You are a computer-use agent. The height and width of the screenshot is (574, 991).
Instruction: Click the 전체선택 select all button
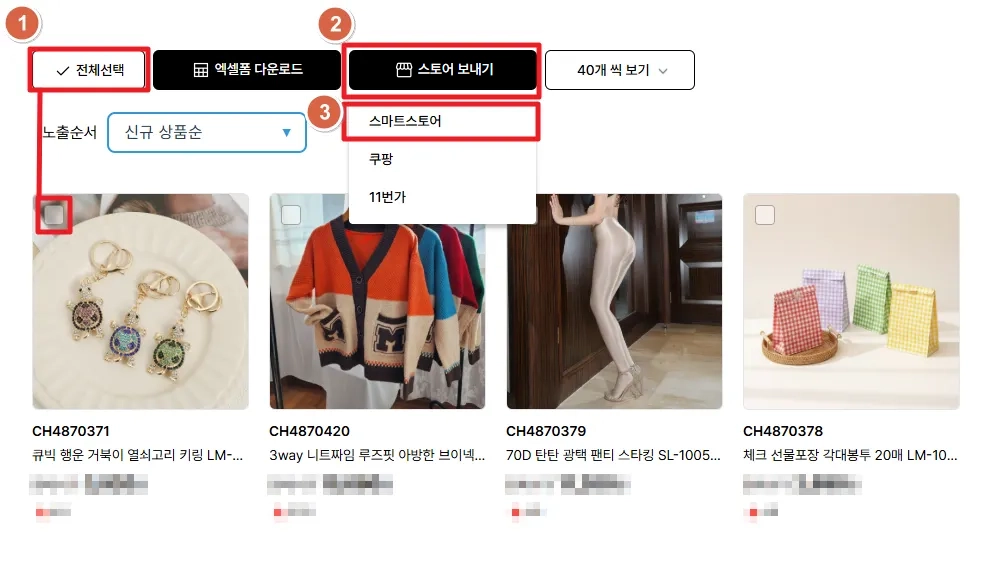(89, 70)
